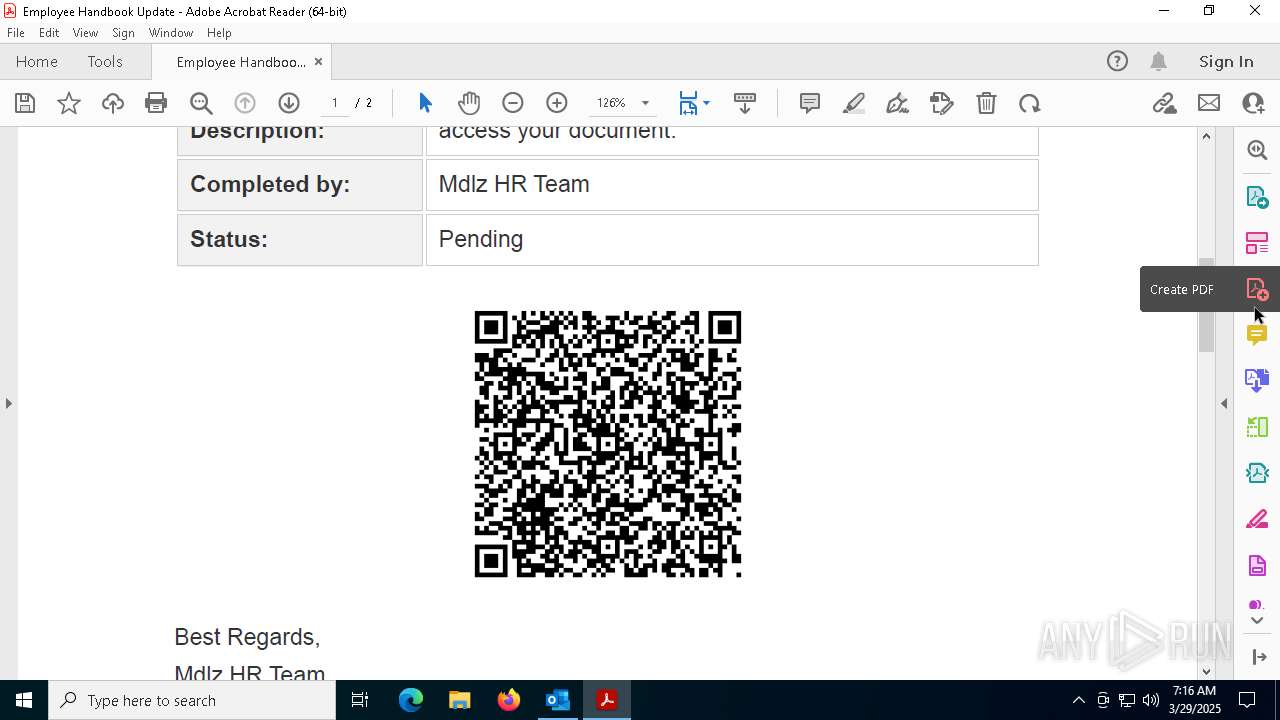The image size is (1280, 720).
Task: Rotate the page with the circular arrow
Action: tap(1030, 103)
